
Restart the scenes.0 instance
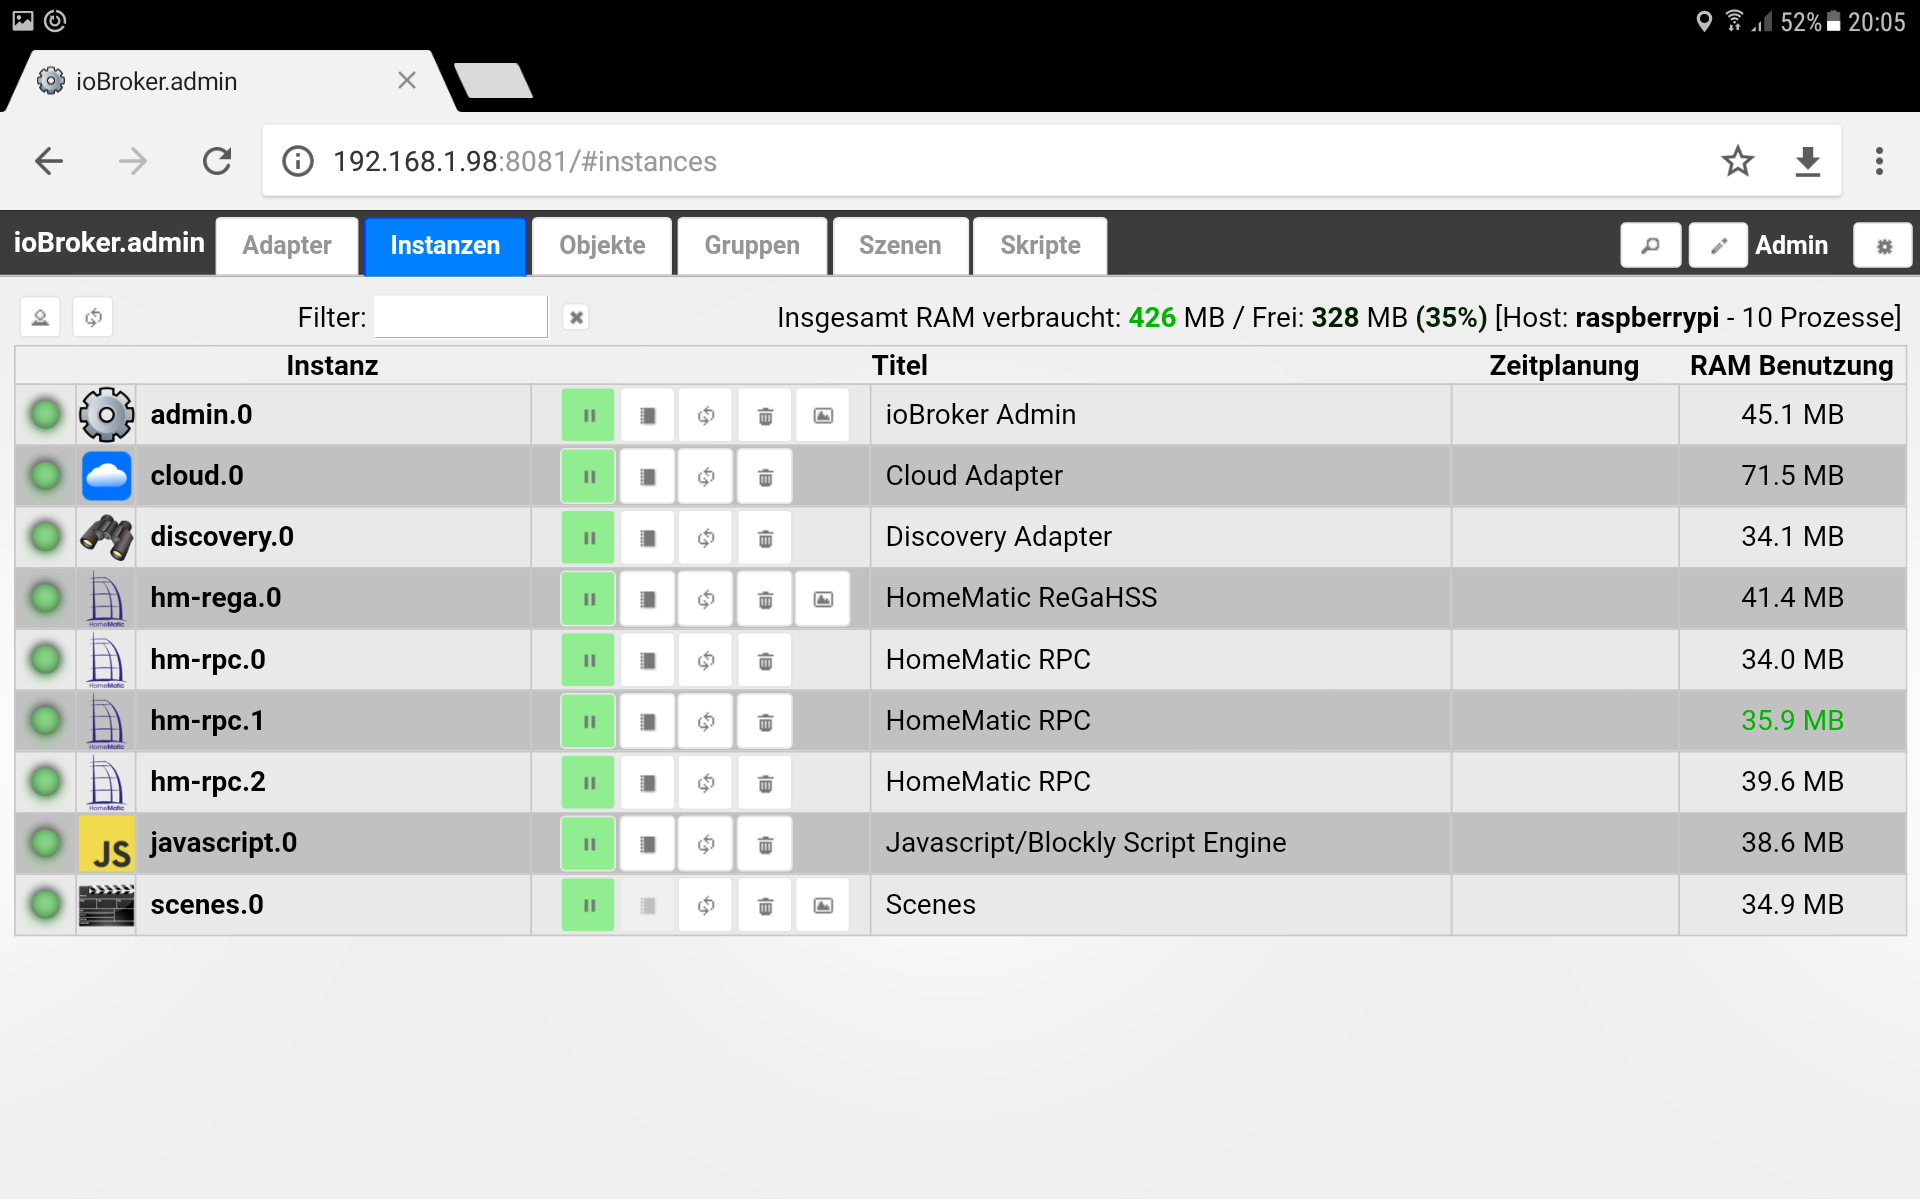pyautogui.click(x=706, y=905)
